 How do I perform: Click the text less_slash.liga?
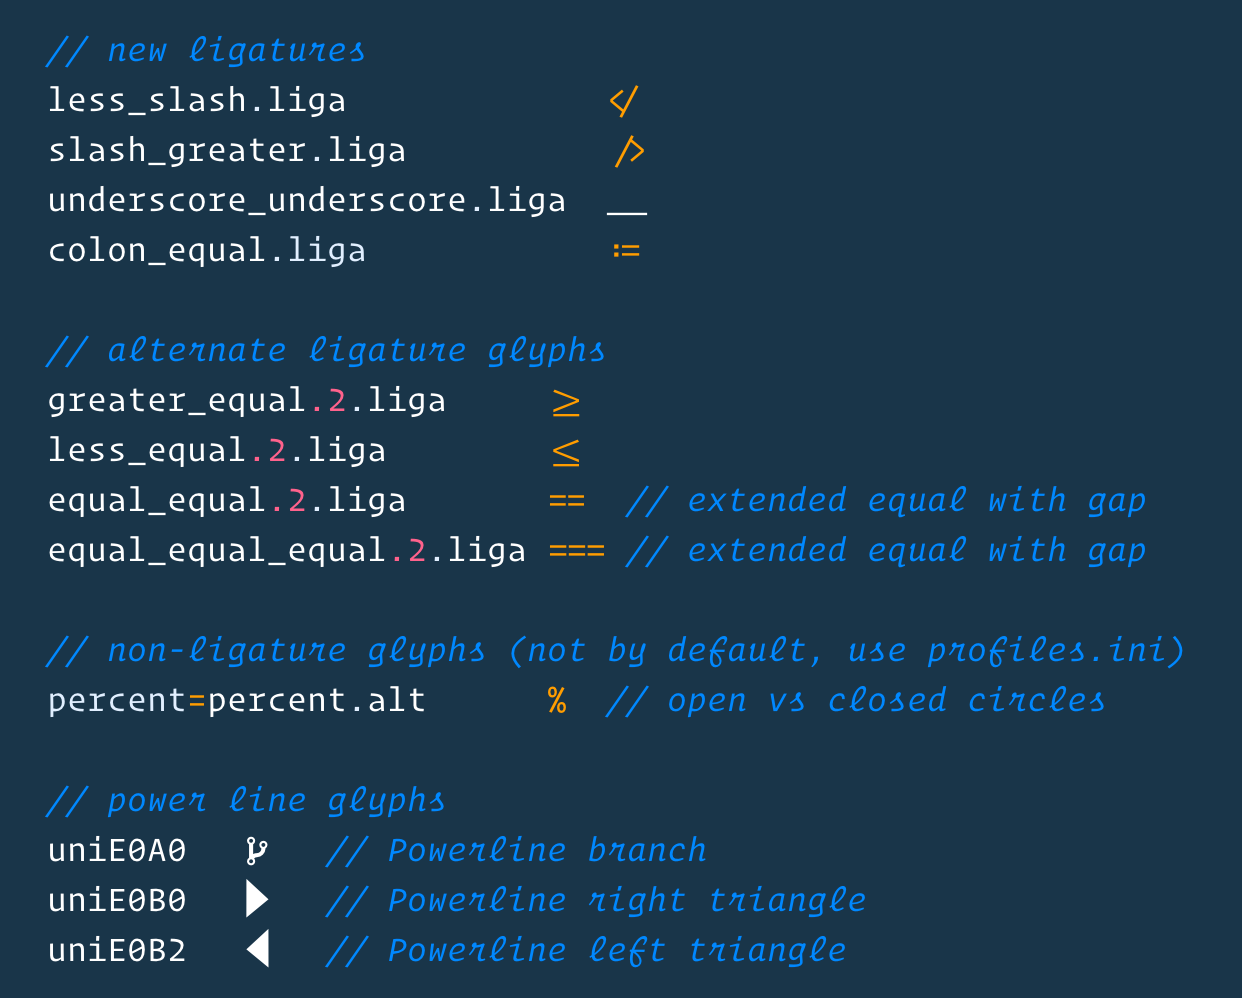(x=197, y=100)
